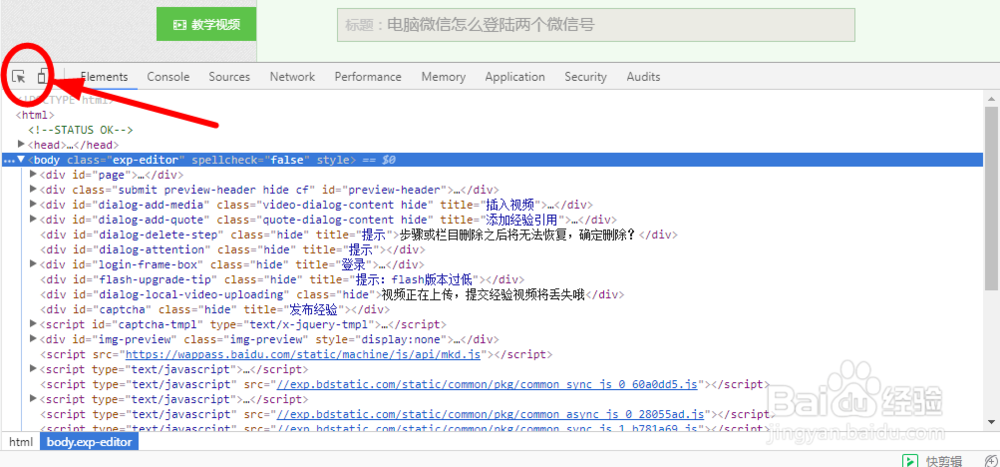Expand the div id="page" node

tap(34, 175)
